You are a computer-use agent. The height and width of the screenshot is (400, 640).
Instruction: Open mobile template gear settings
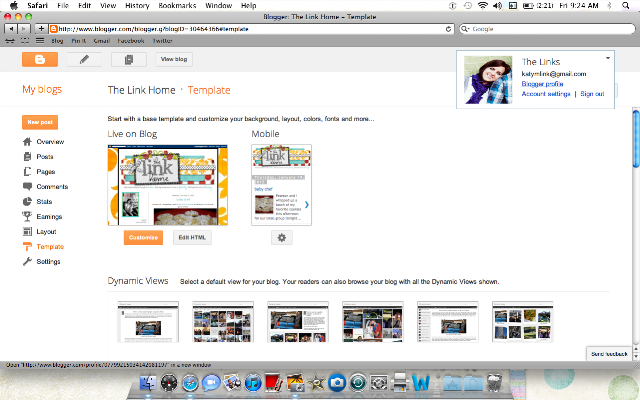[282, 238]
